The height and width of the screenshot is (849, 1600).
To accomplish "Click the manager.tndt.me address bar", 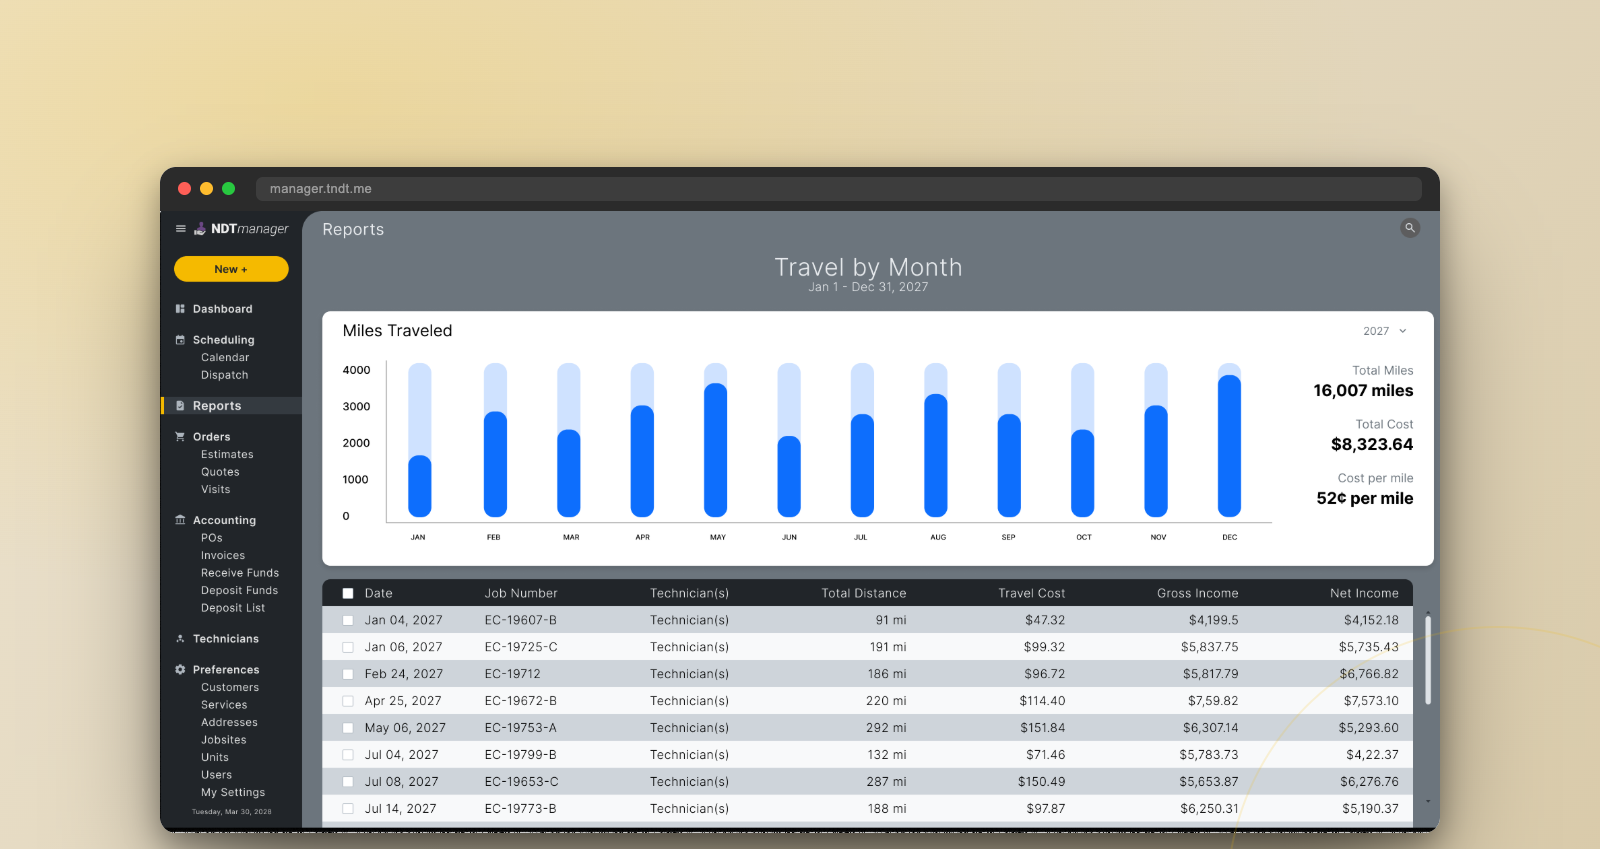I will pos(838,189).
